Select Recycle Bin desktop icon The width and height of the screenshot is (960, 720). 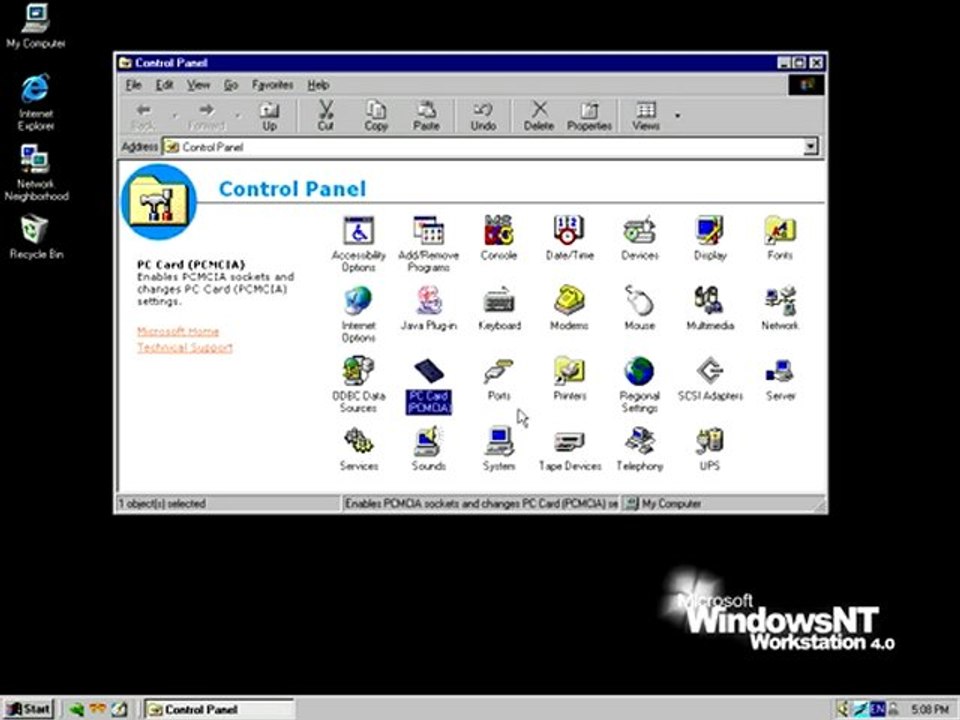pos(36,238)
